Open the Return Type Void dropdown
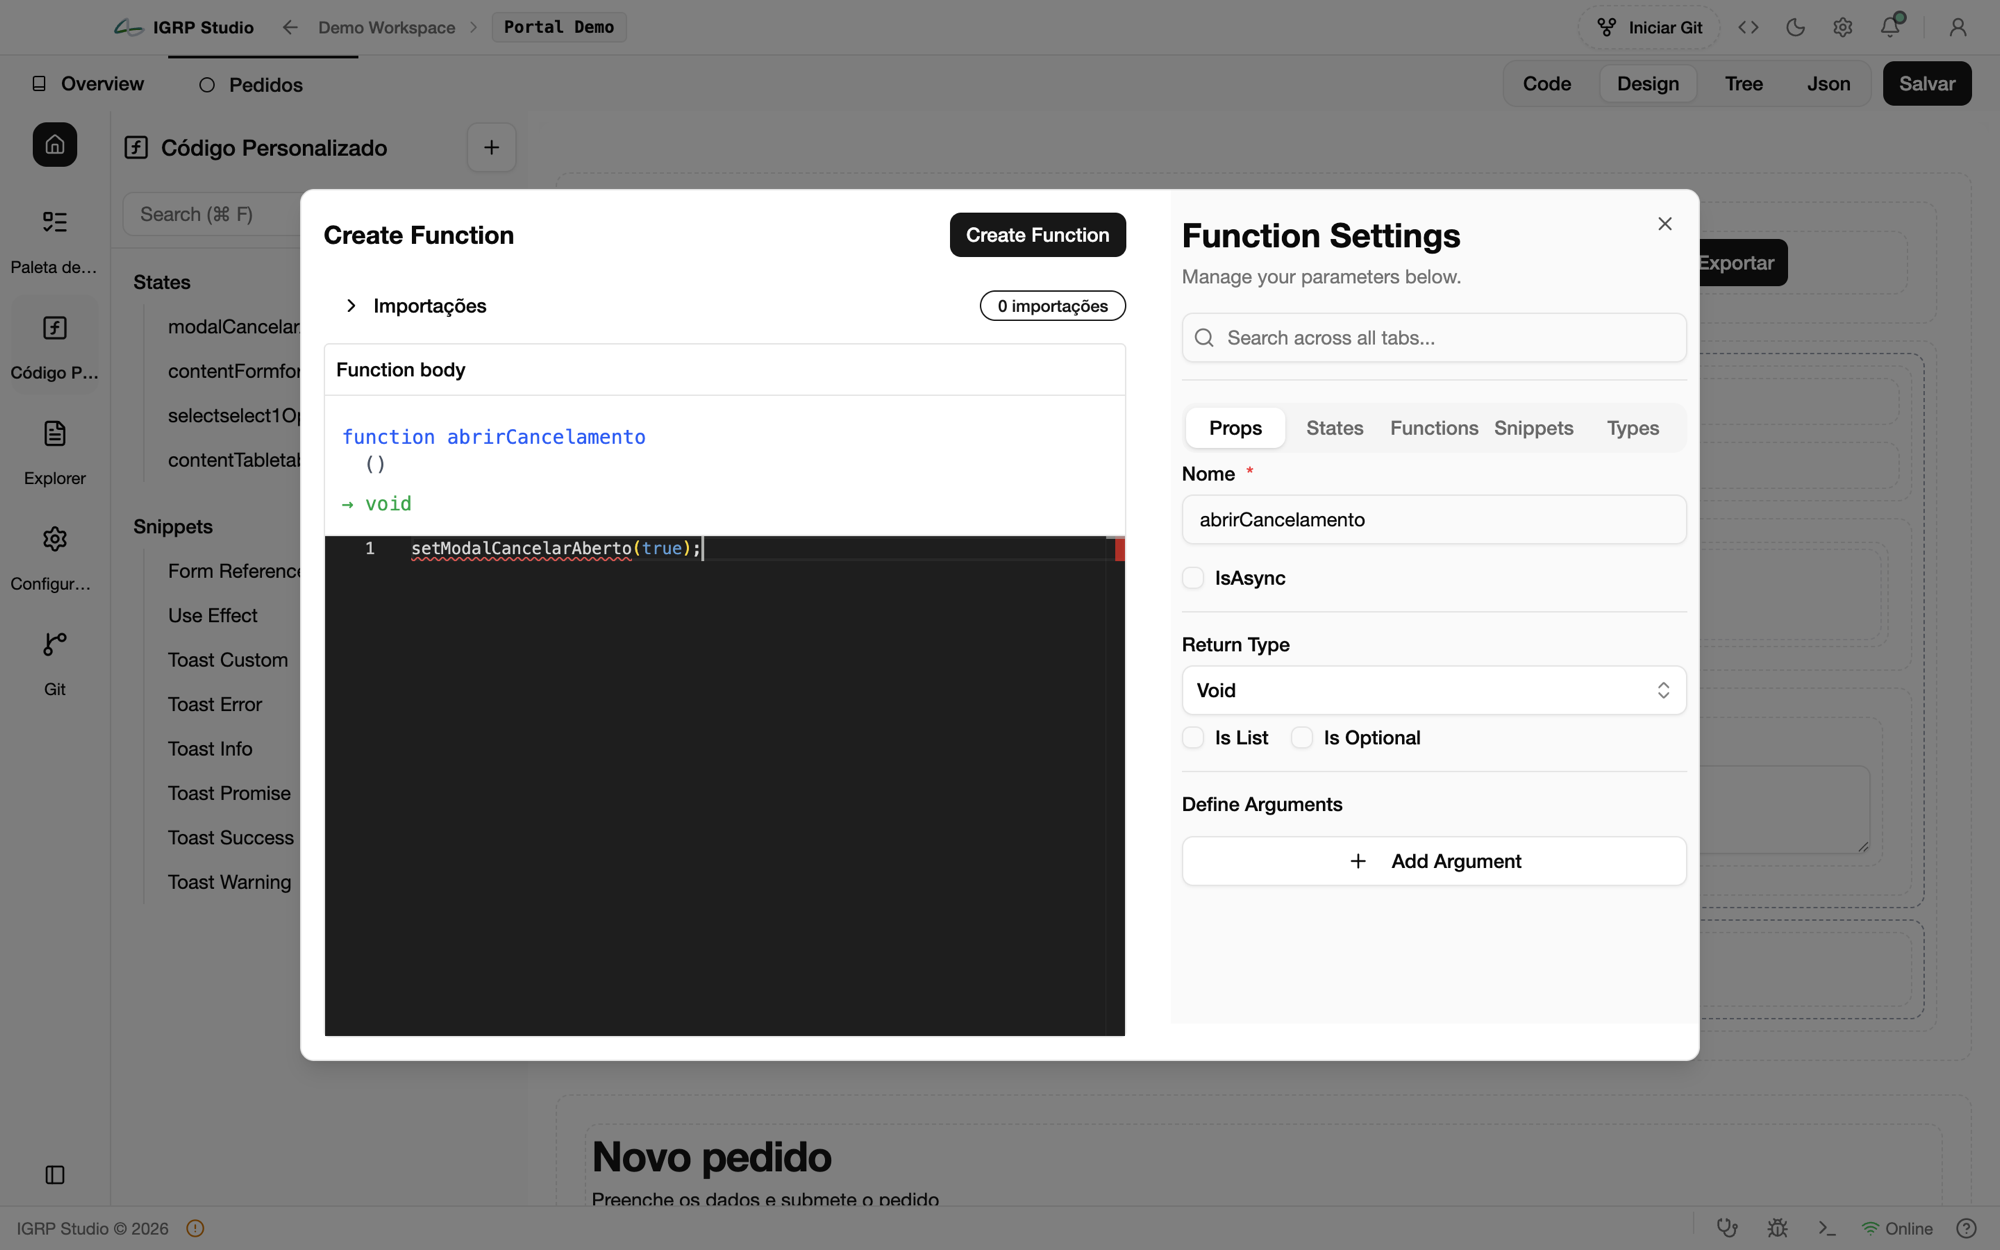Screen dimensions: 2000x1250 point(1434,690)
